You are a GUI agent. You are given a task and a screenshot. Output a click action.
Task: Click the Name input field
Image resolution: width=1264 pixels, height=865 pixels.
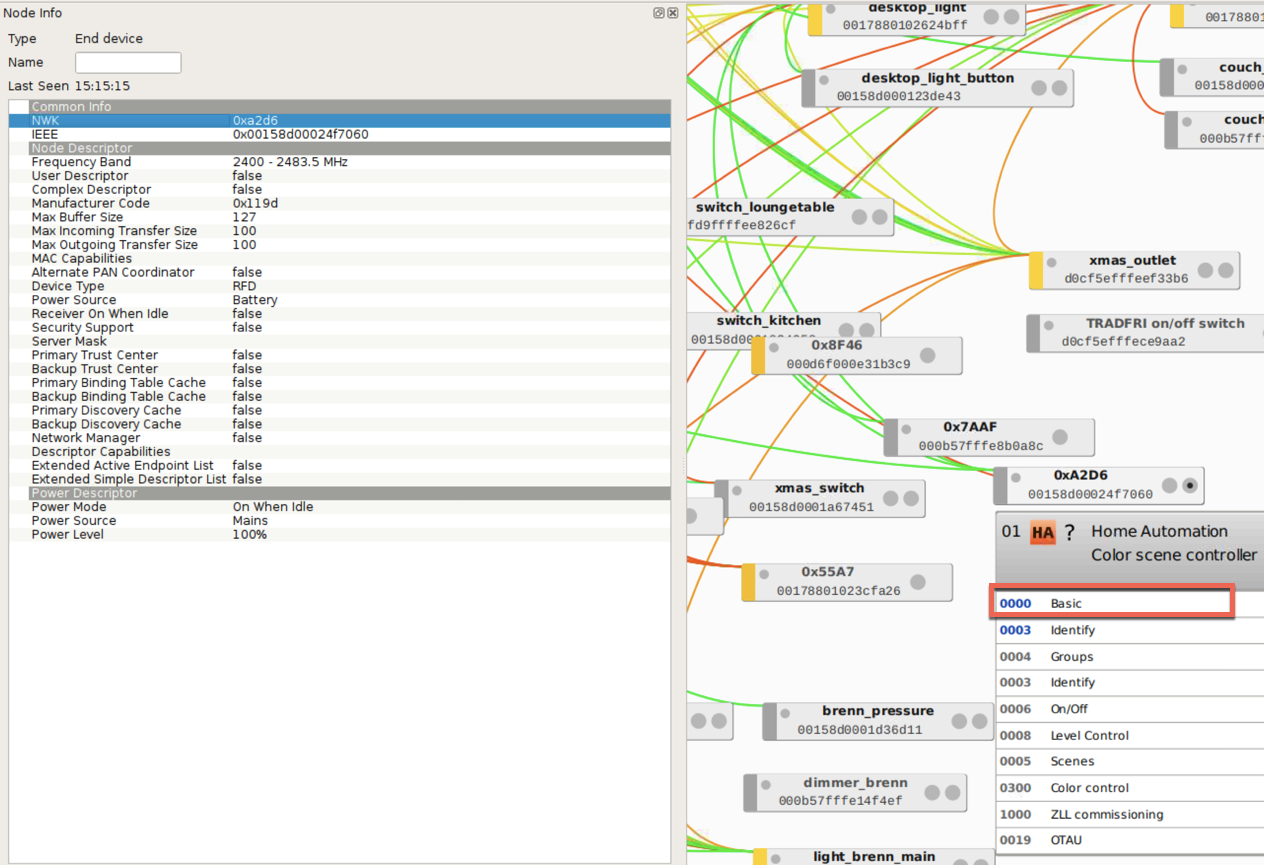coord(128,62)
